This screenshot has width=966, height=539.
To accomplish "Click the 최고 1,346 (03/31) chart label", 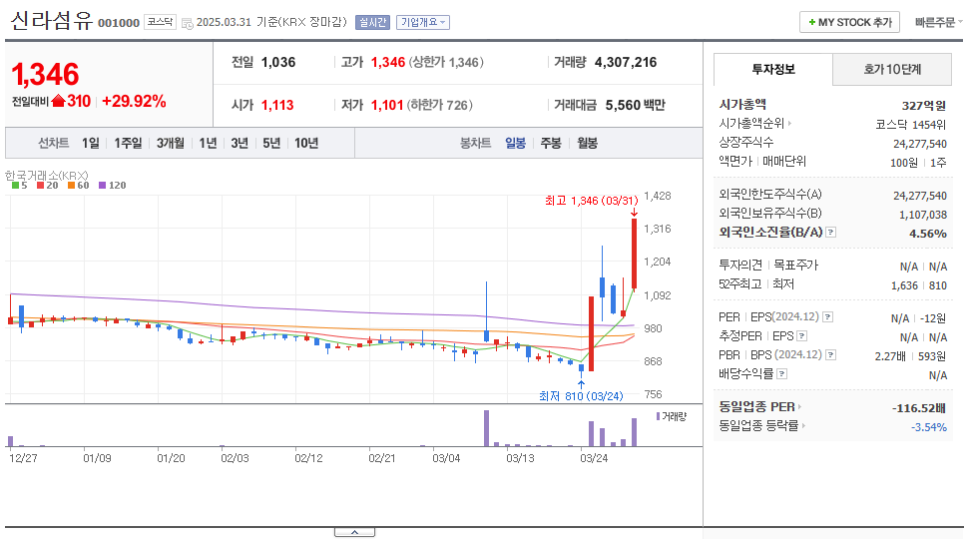I will [x=591, y=201].
